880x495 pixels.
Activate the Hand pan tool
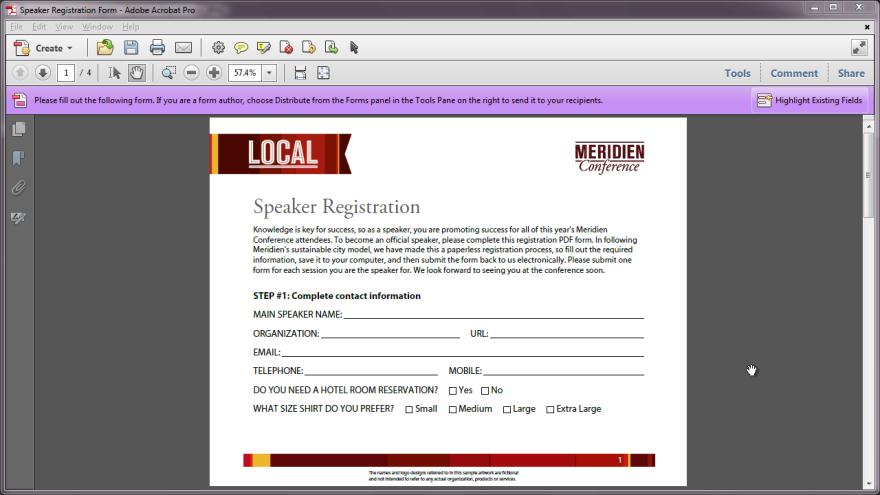136,73
